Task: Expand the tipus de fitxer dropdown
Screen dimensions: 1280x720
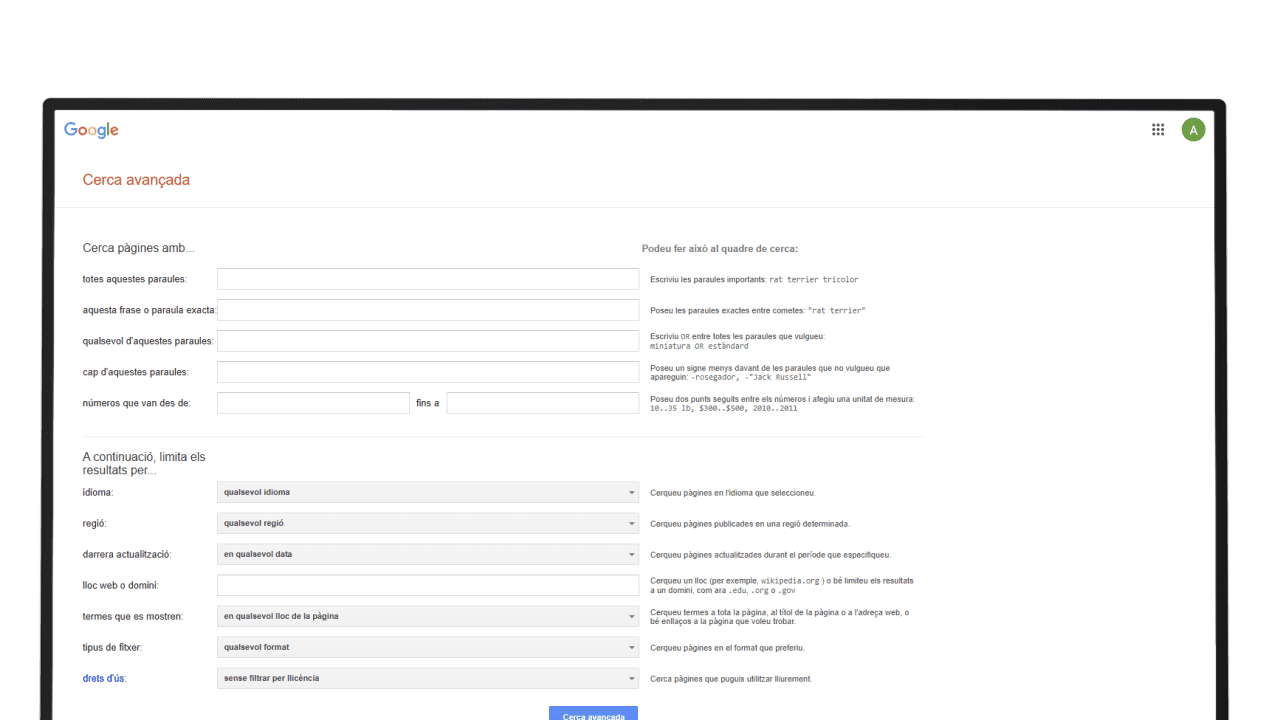Action: [x=427, y=647]
